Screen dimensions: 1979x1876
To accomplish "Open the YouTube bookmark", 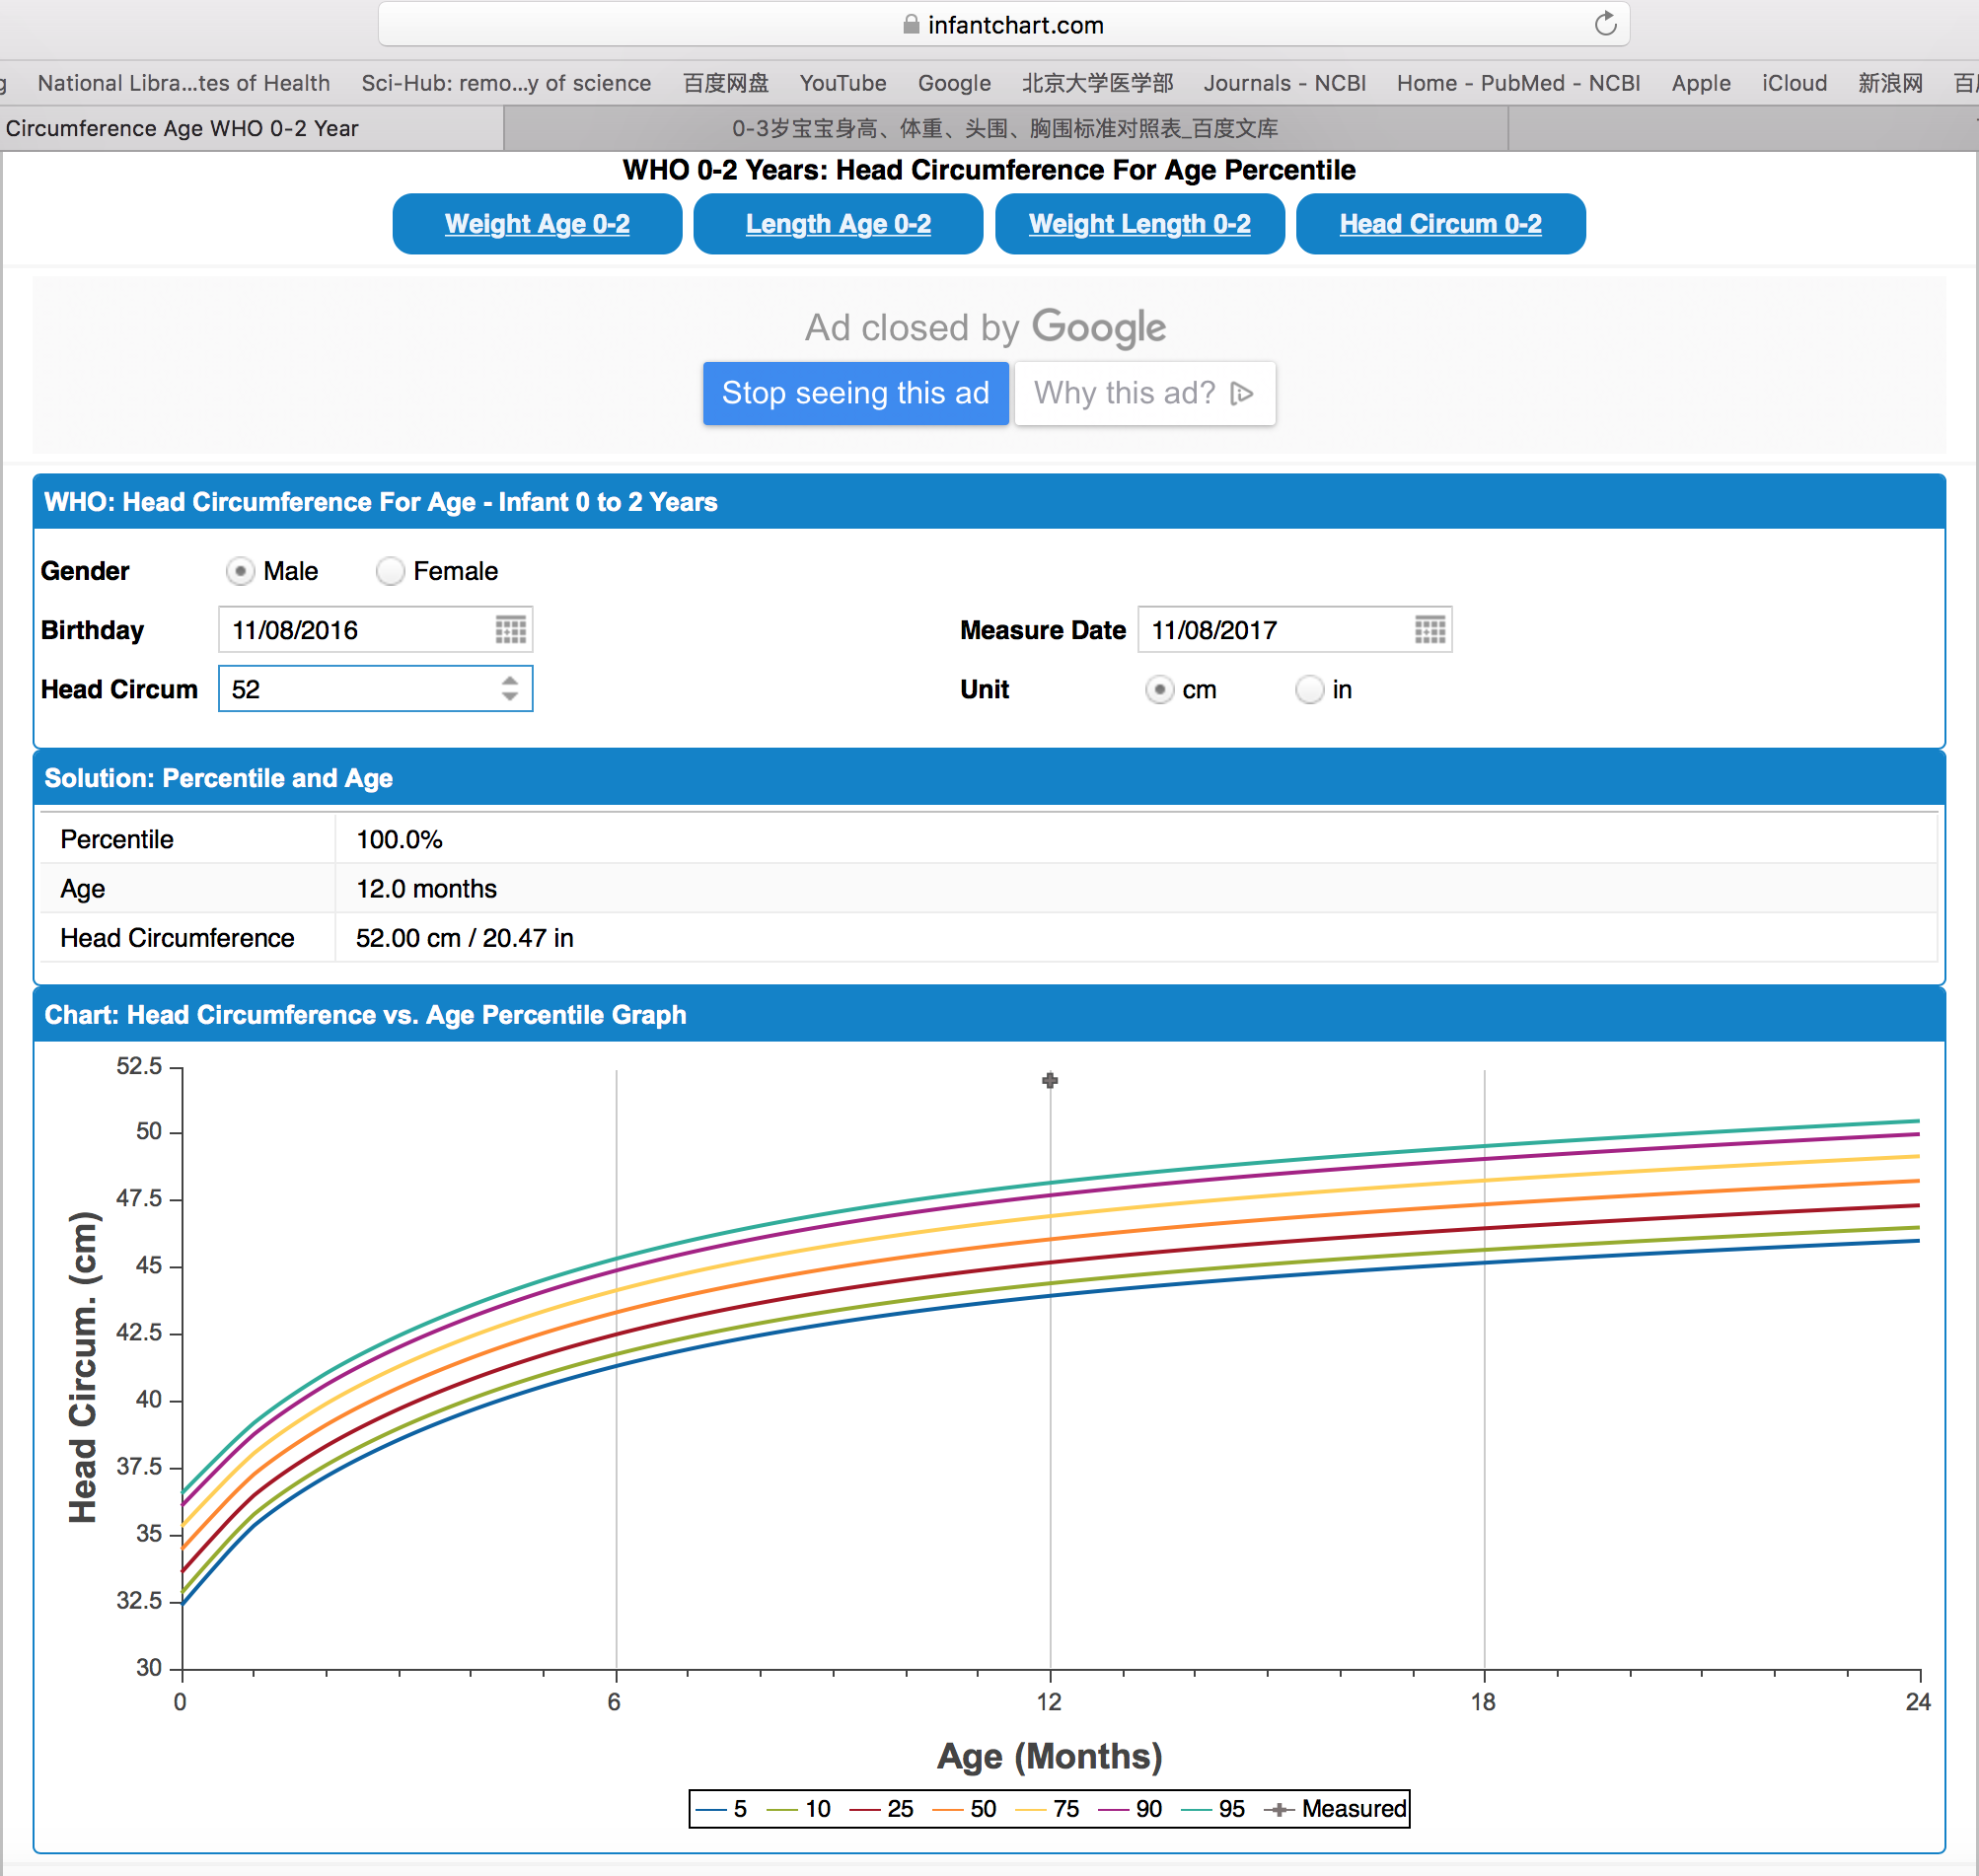I will (843, 83).
